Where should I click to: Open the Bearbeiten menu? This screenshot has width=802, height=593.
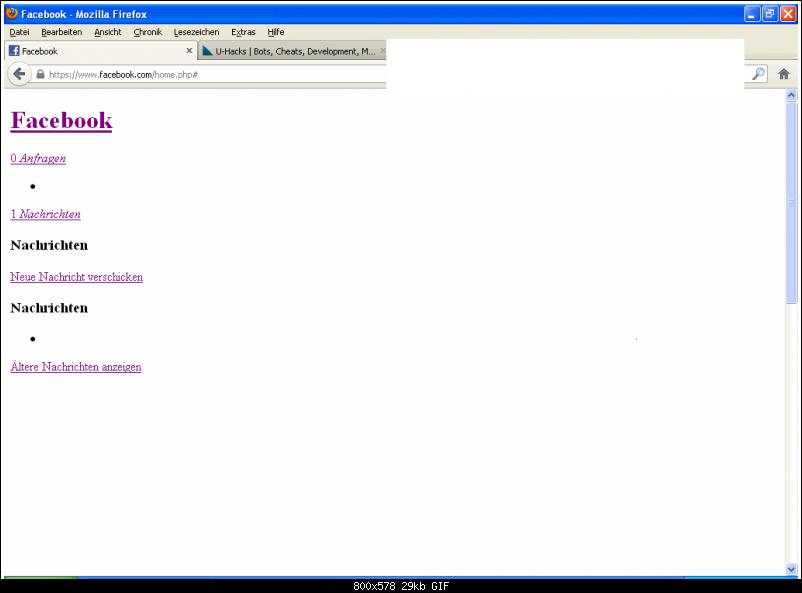[61, 32]
